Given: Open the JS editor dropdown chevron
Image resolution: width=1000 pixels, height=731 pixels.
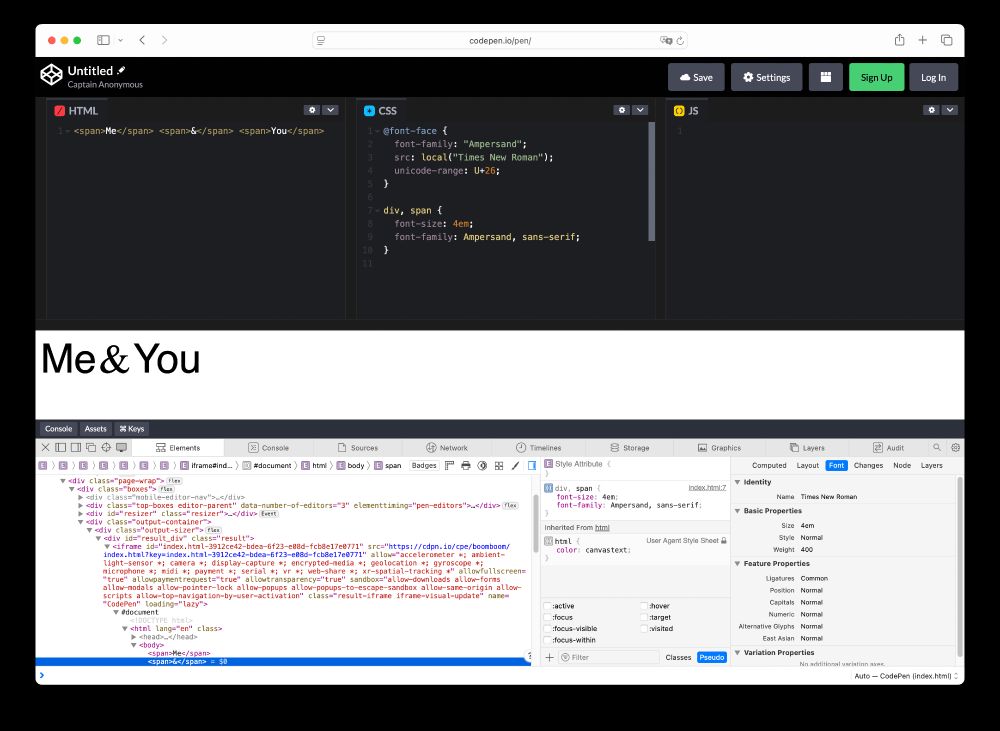Looking at the screenshot, I should pyautogui.click(x=950, y=110).
